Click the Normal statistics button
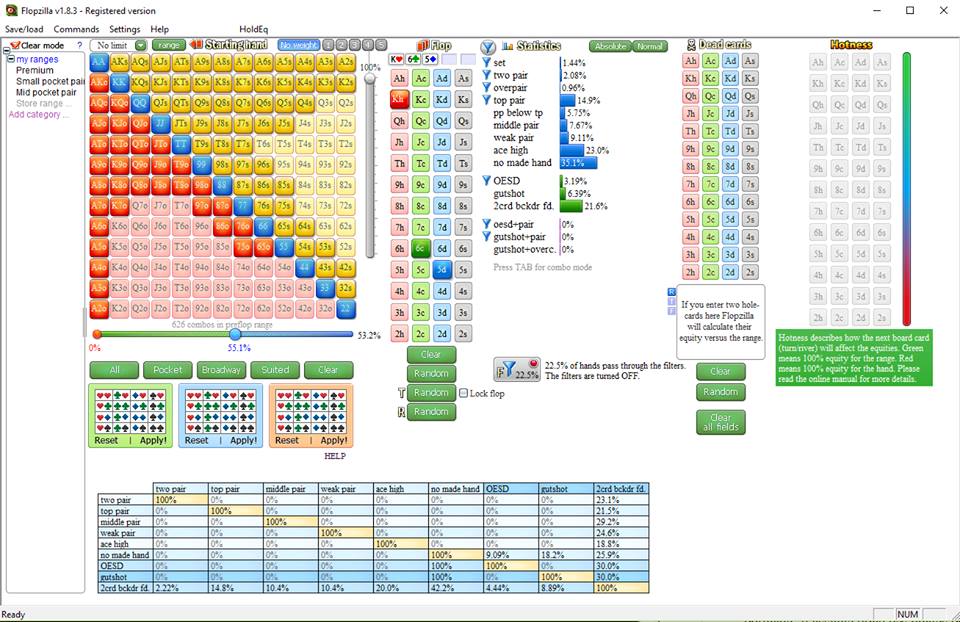 coord(650,46)
